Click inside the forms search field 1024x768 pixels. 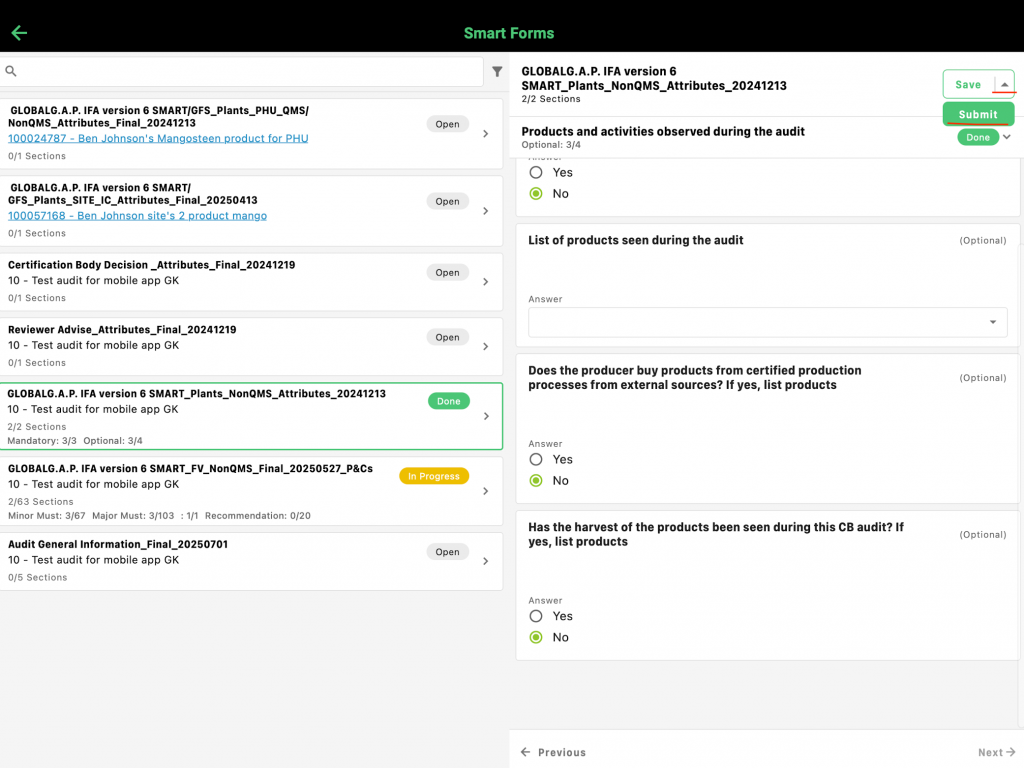[x=250, y=72]
